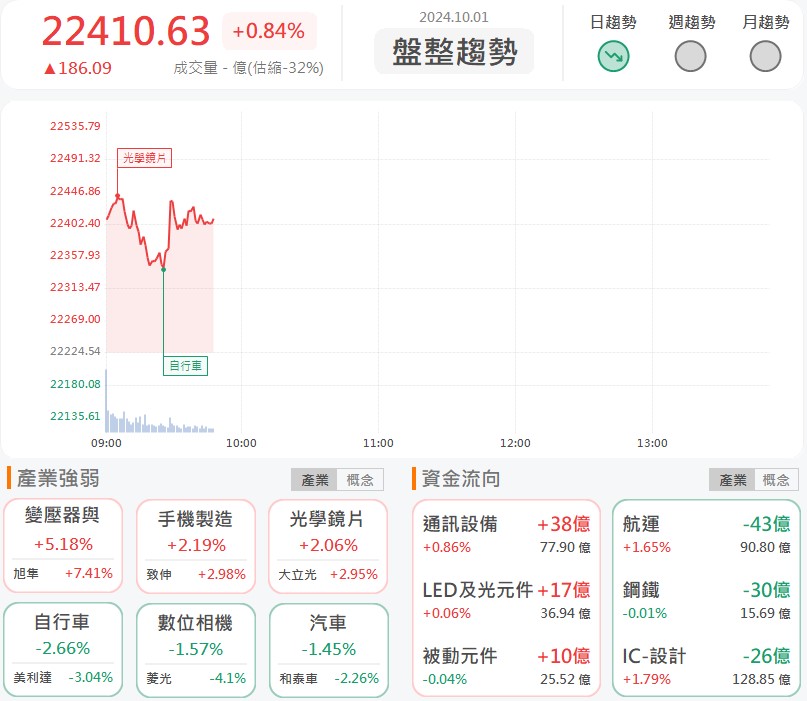Image resolution: width=807 pixels, height=701 pixels.
Task: Click the LED及光元件 fund inflow row
Action: pos(506,601)
